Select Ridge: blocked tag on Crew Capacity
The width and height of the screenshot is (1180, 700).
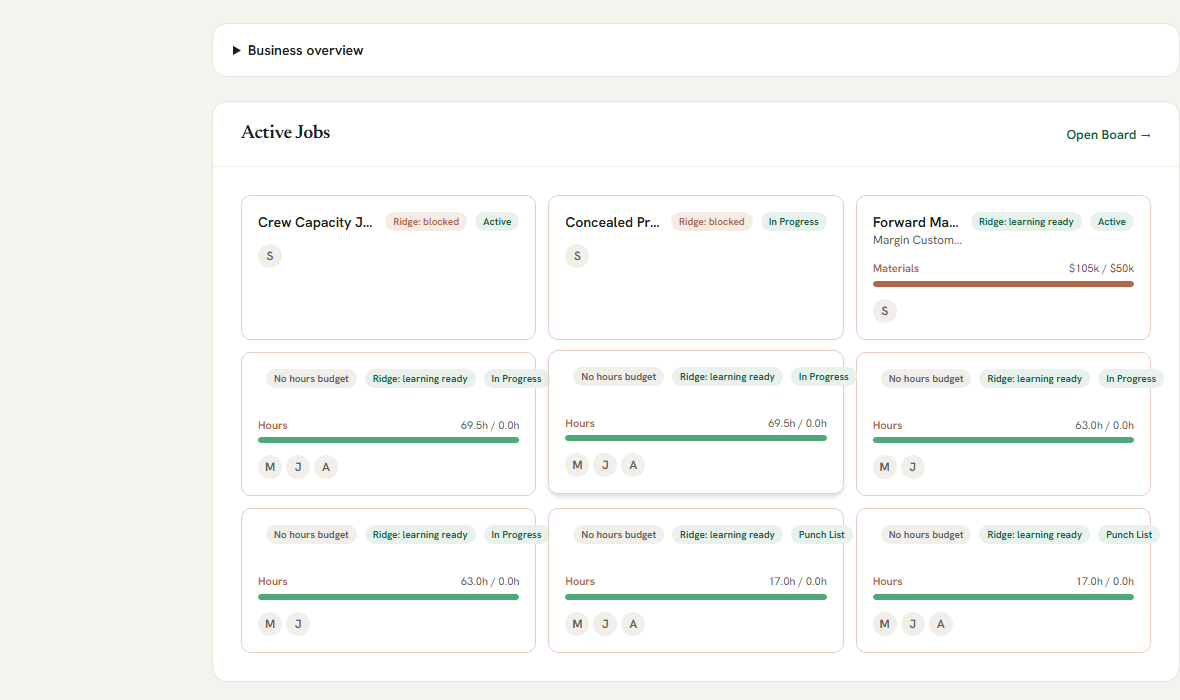coord(426,222)
